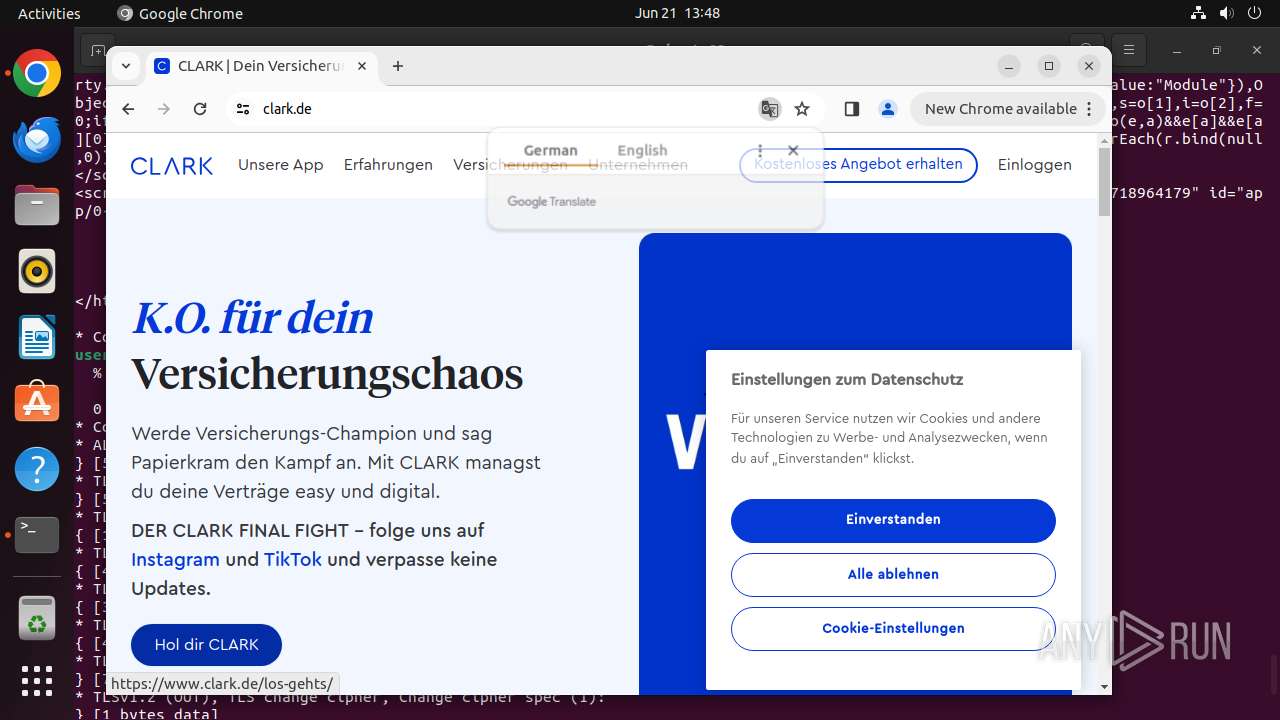The height and width of the screenshot is (720, 1280).
Task: Click the CLARK logo
Action: (x=172, y=166)
